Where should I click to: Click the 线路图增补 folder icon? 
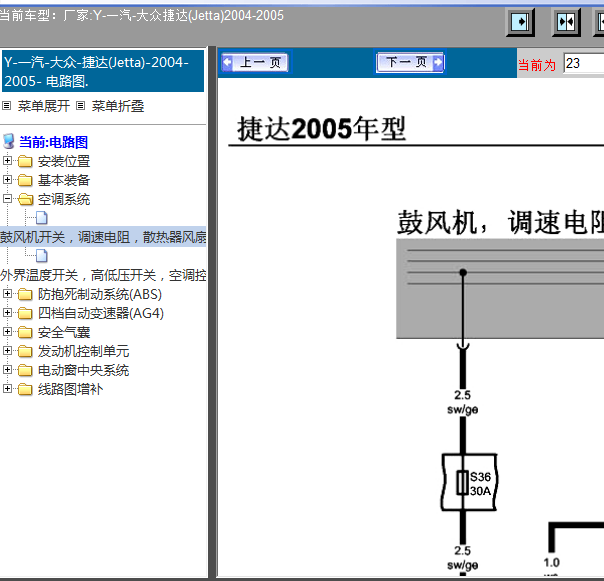[x=25, y=389]
